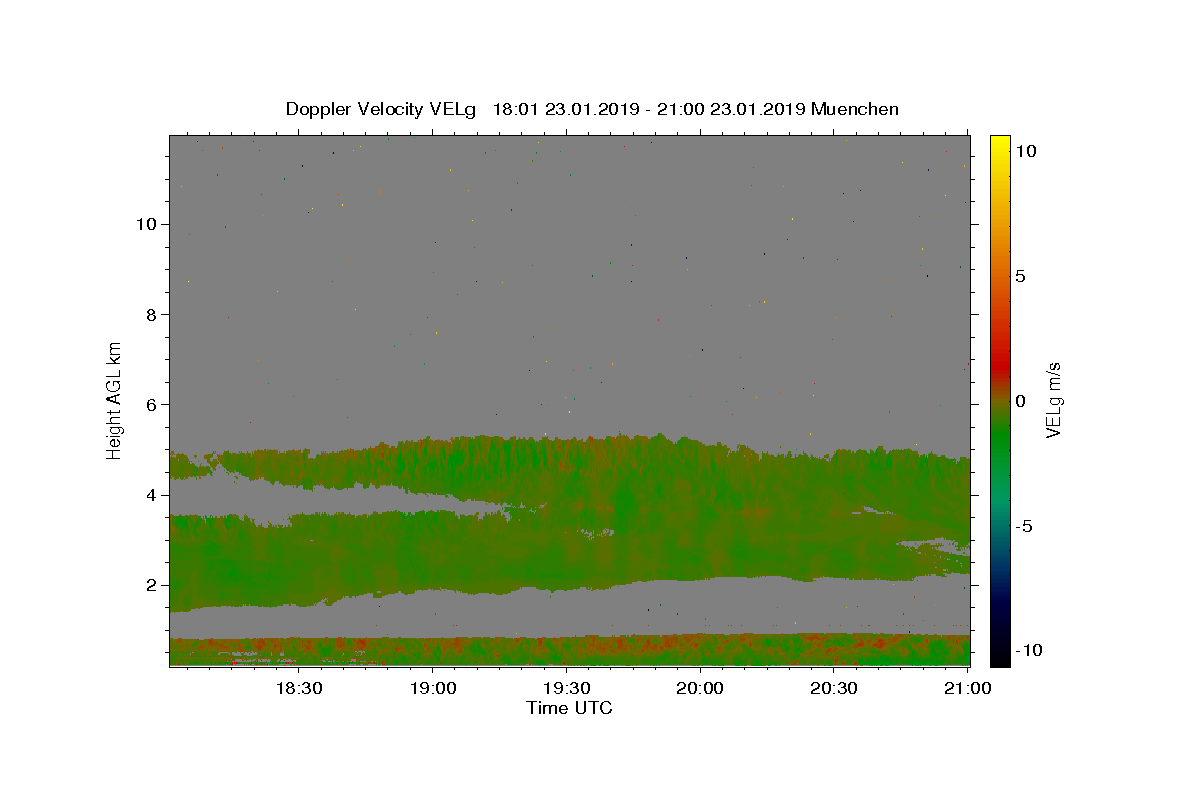The width and height of the screenshot is (1200, 800).
Task: Click the height tick label '8'
Action: click(x=149, y=314)
